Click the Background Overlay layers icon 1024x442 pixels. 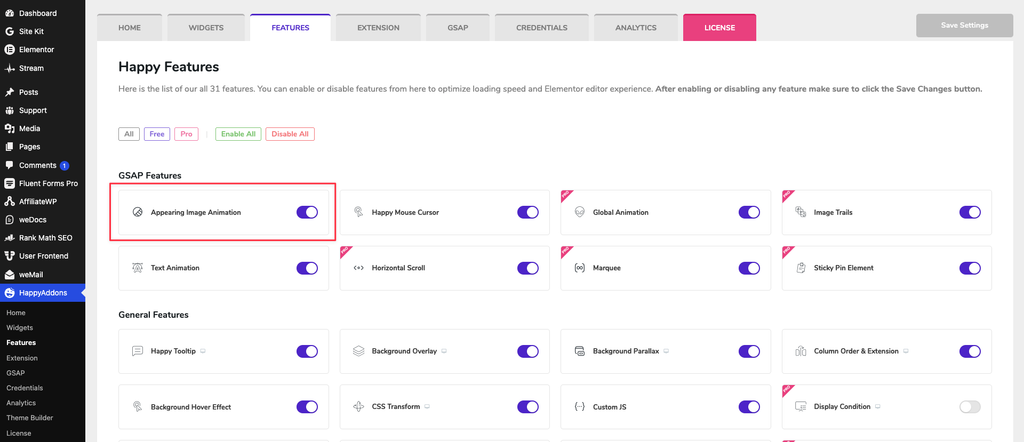tap(359, 351)
